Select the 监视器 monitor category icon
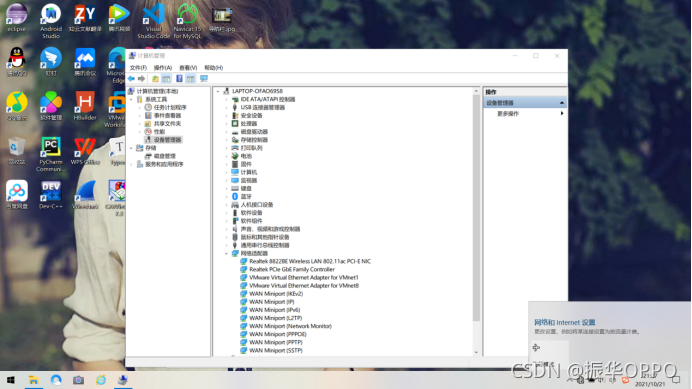This screenshot has height=389, width=692. pos(235,180)
